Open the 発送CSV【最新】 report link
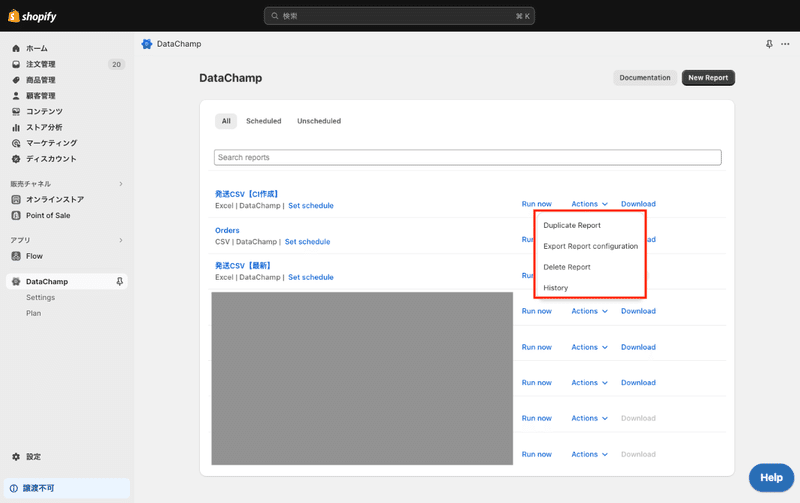 (x=243, y=266)
